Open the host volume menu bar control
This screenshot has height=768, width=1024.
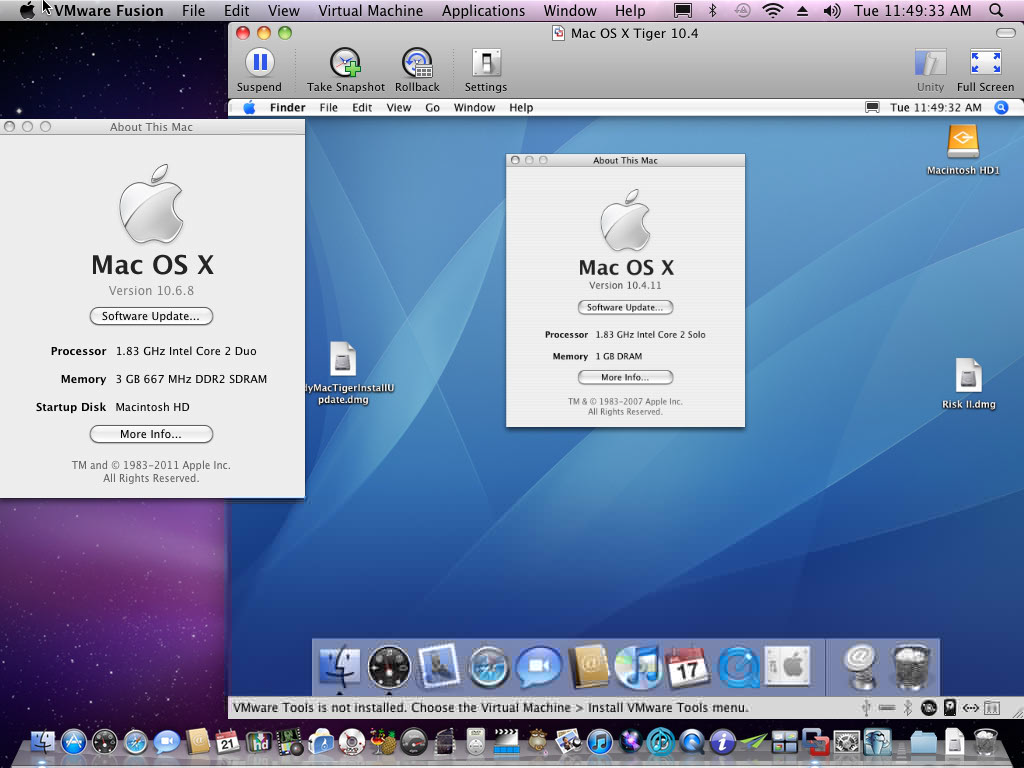(x=832, y=10)
